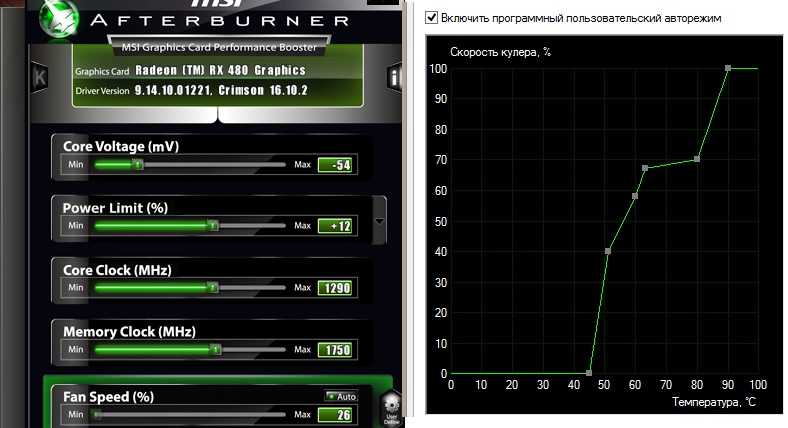Click the Power Limit slider handle
Image resolution: width=788 pixels, height=428 pixels.
click(x=213, y=226)
